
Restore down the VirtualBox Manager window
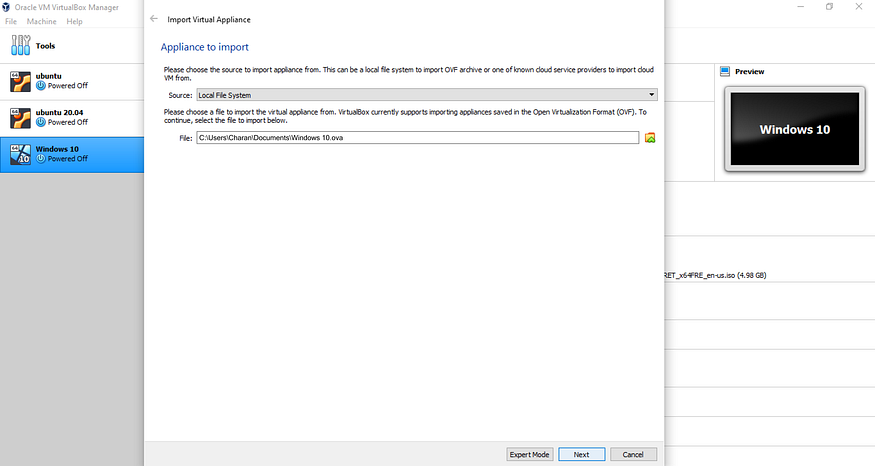830,7
